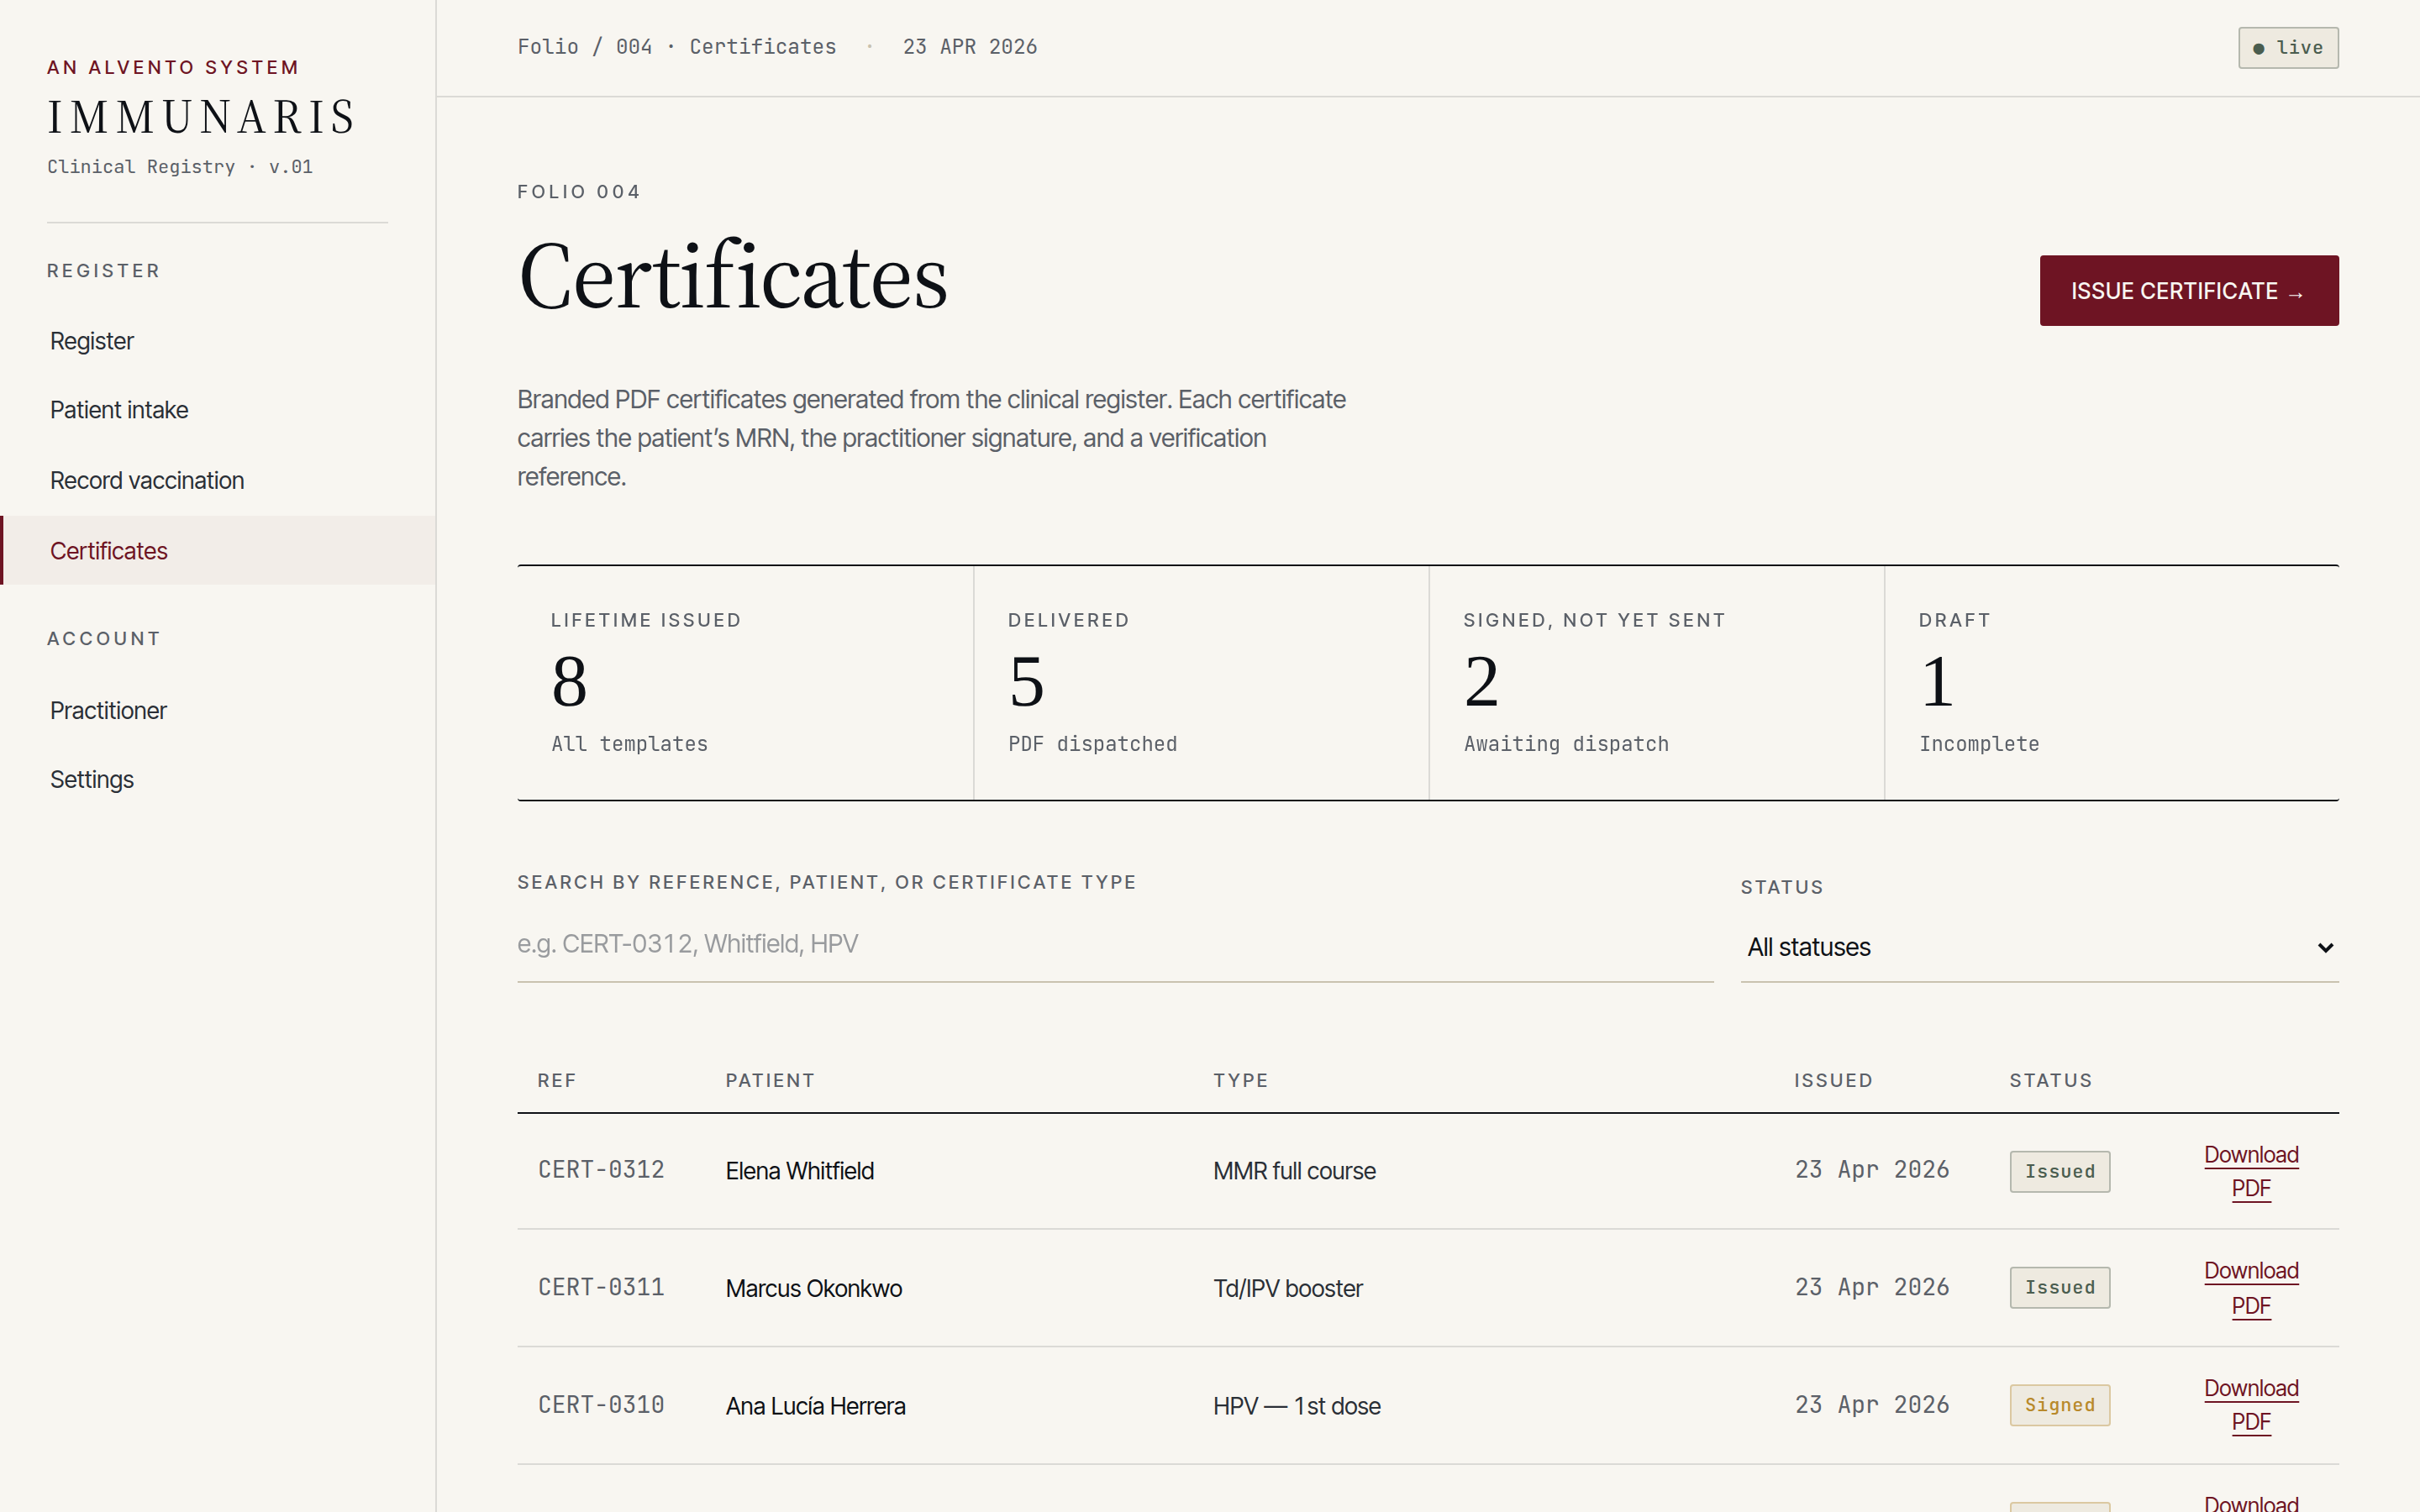Download PDF for the HPV first dose certificate
This screenshot has width=2420, height=1512.
[x=2250, y=1405]
